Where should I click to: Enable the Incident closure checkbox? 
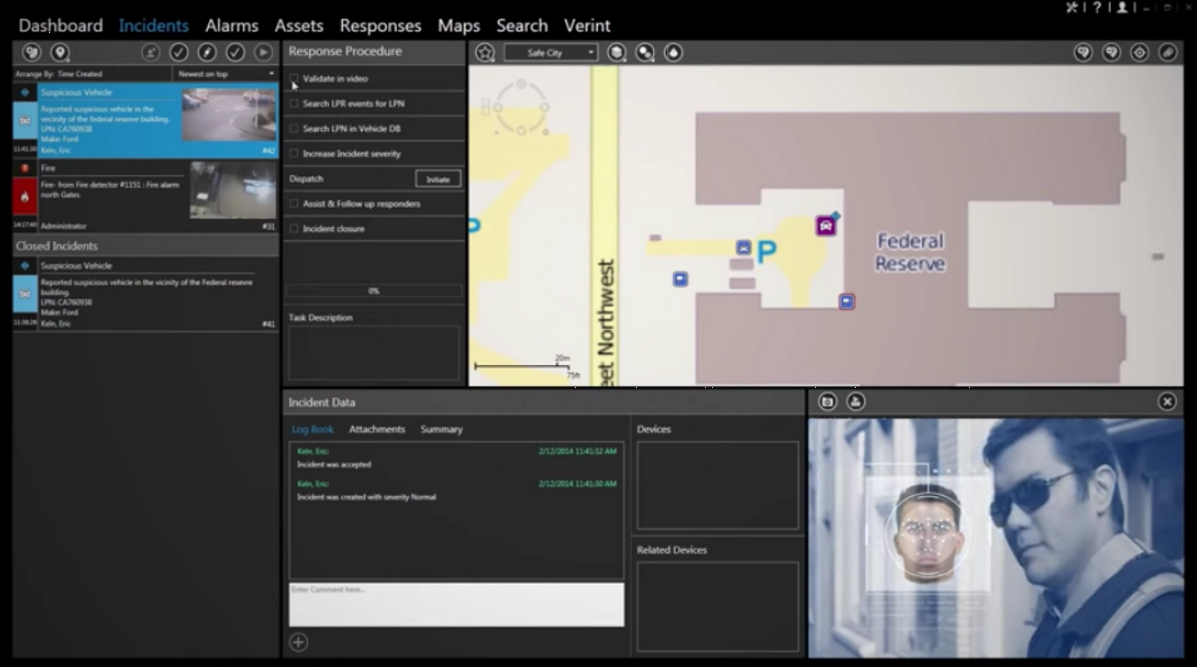(294, 229)
